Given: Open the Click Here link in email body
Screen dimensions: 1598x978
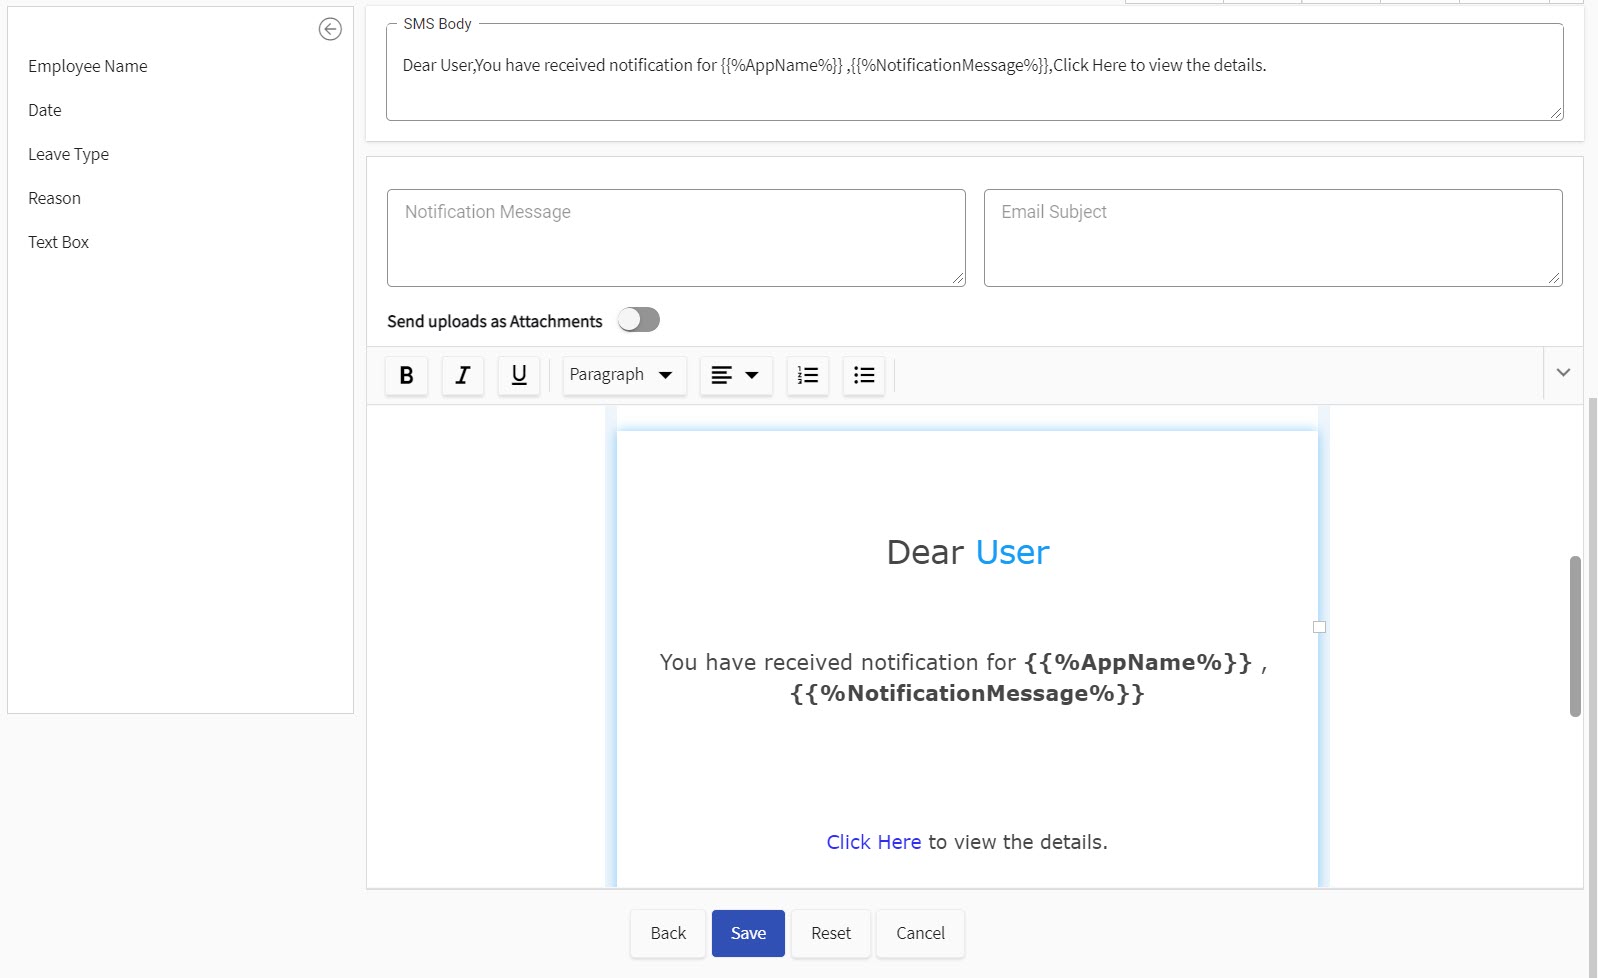Looking at the screenshot, I should click(874, 842).
